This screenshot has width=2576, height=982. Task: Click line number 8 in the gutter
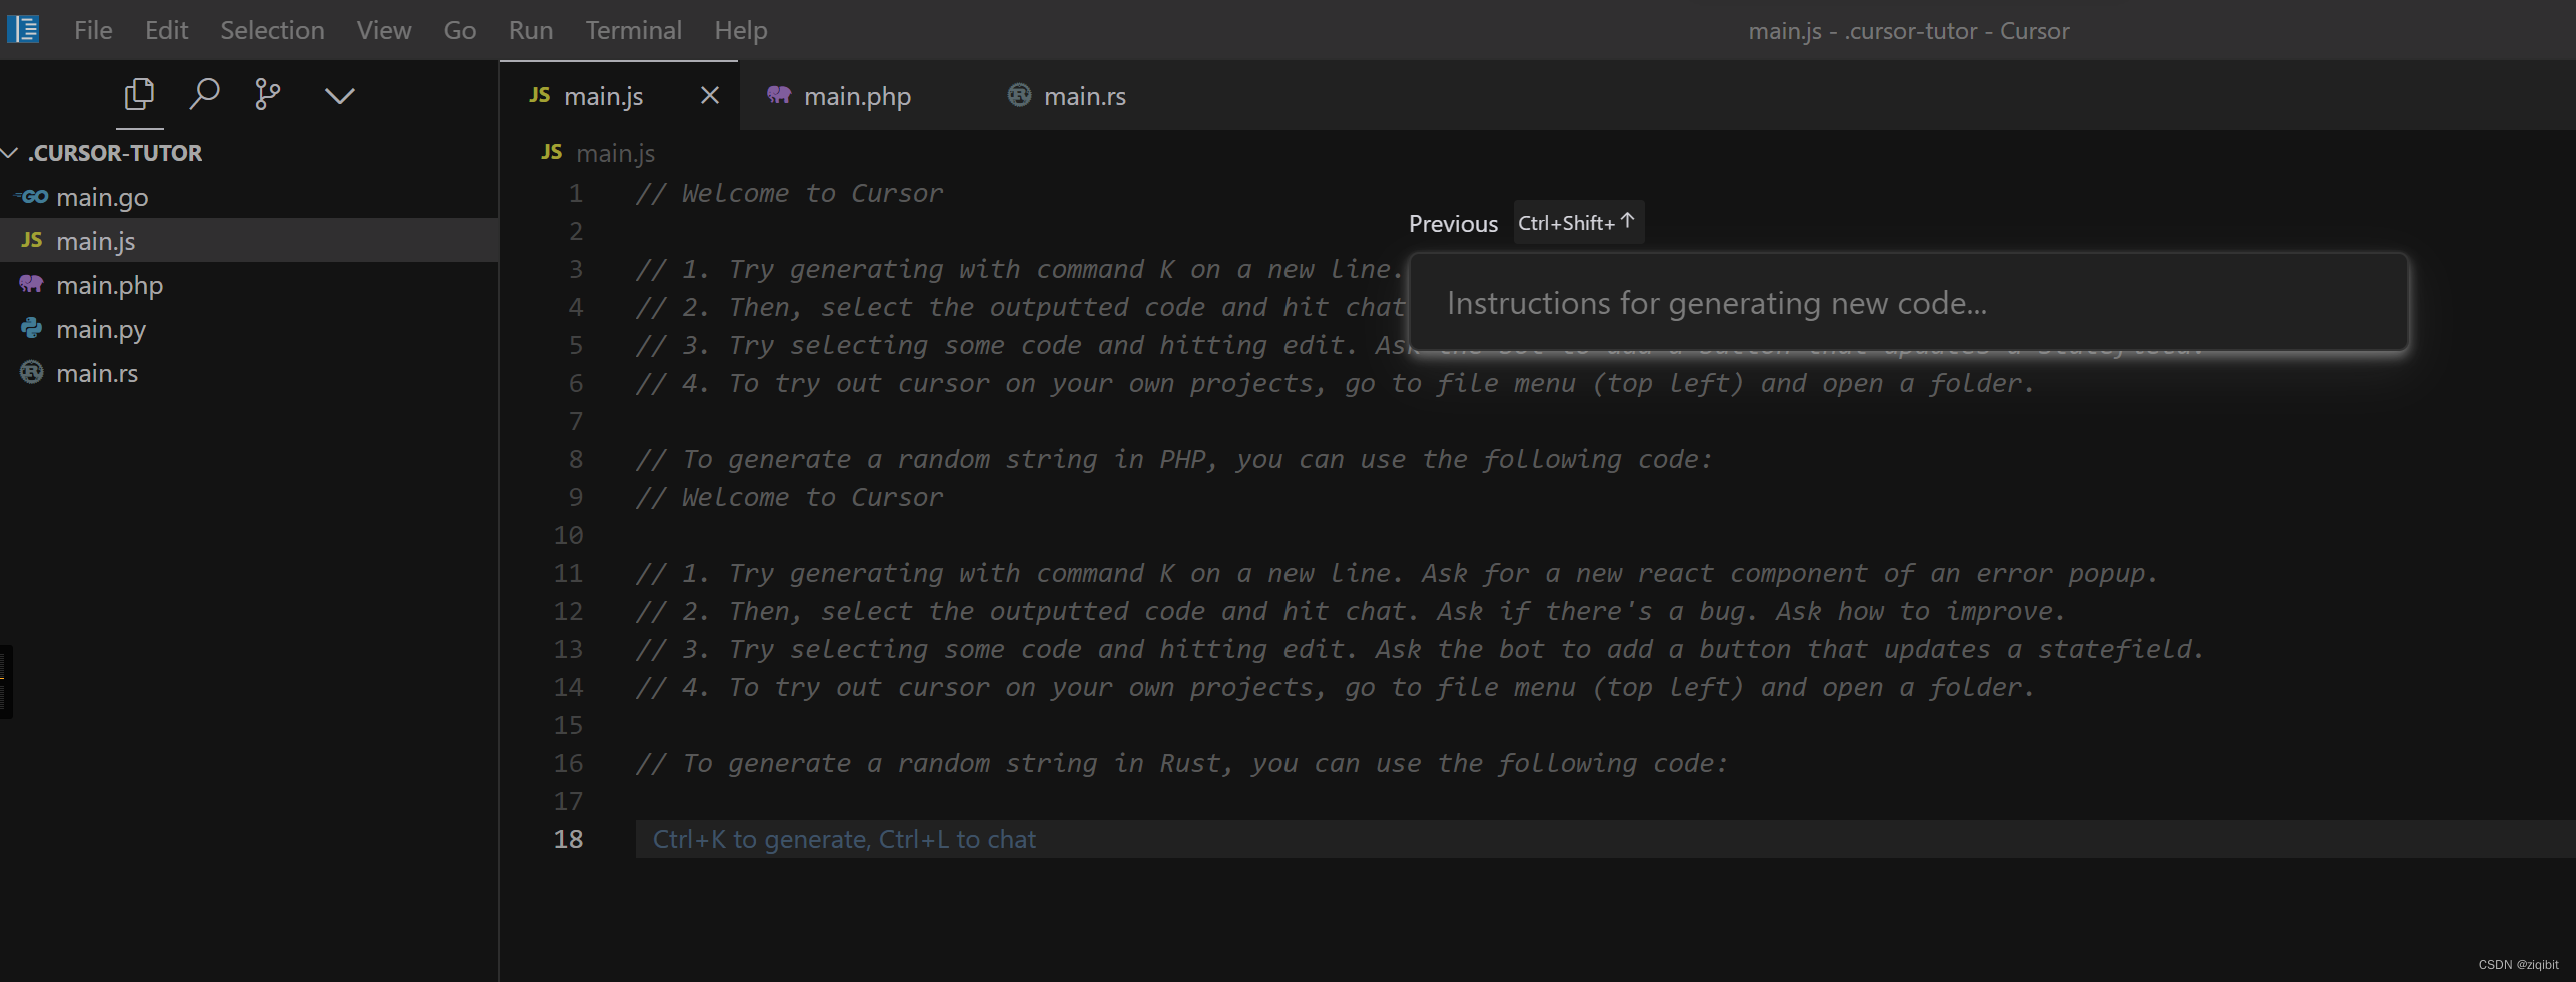pos(576,459)
